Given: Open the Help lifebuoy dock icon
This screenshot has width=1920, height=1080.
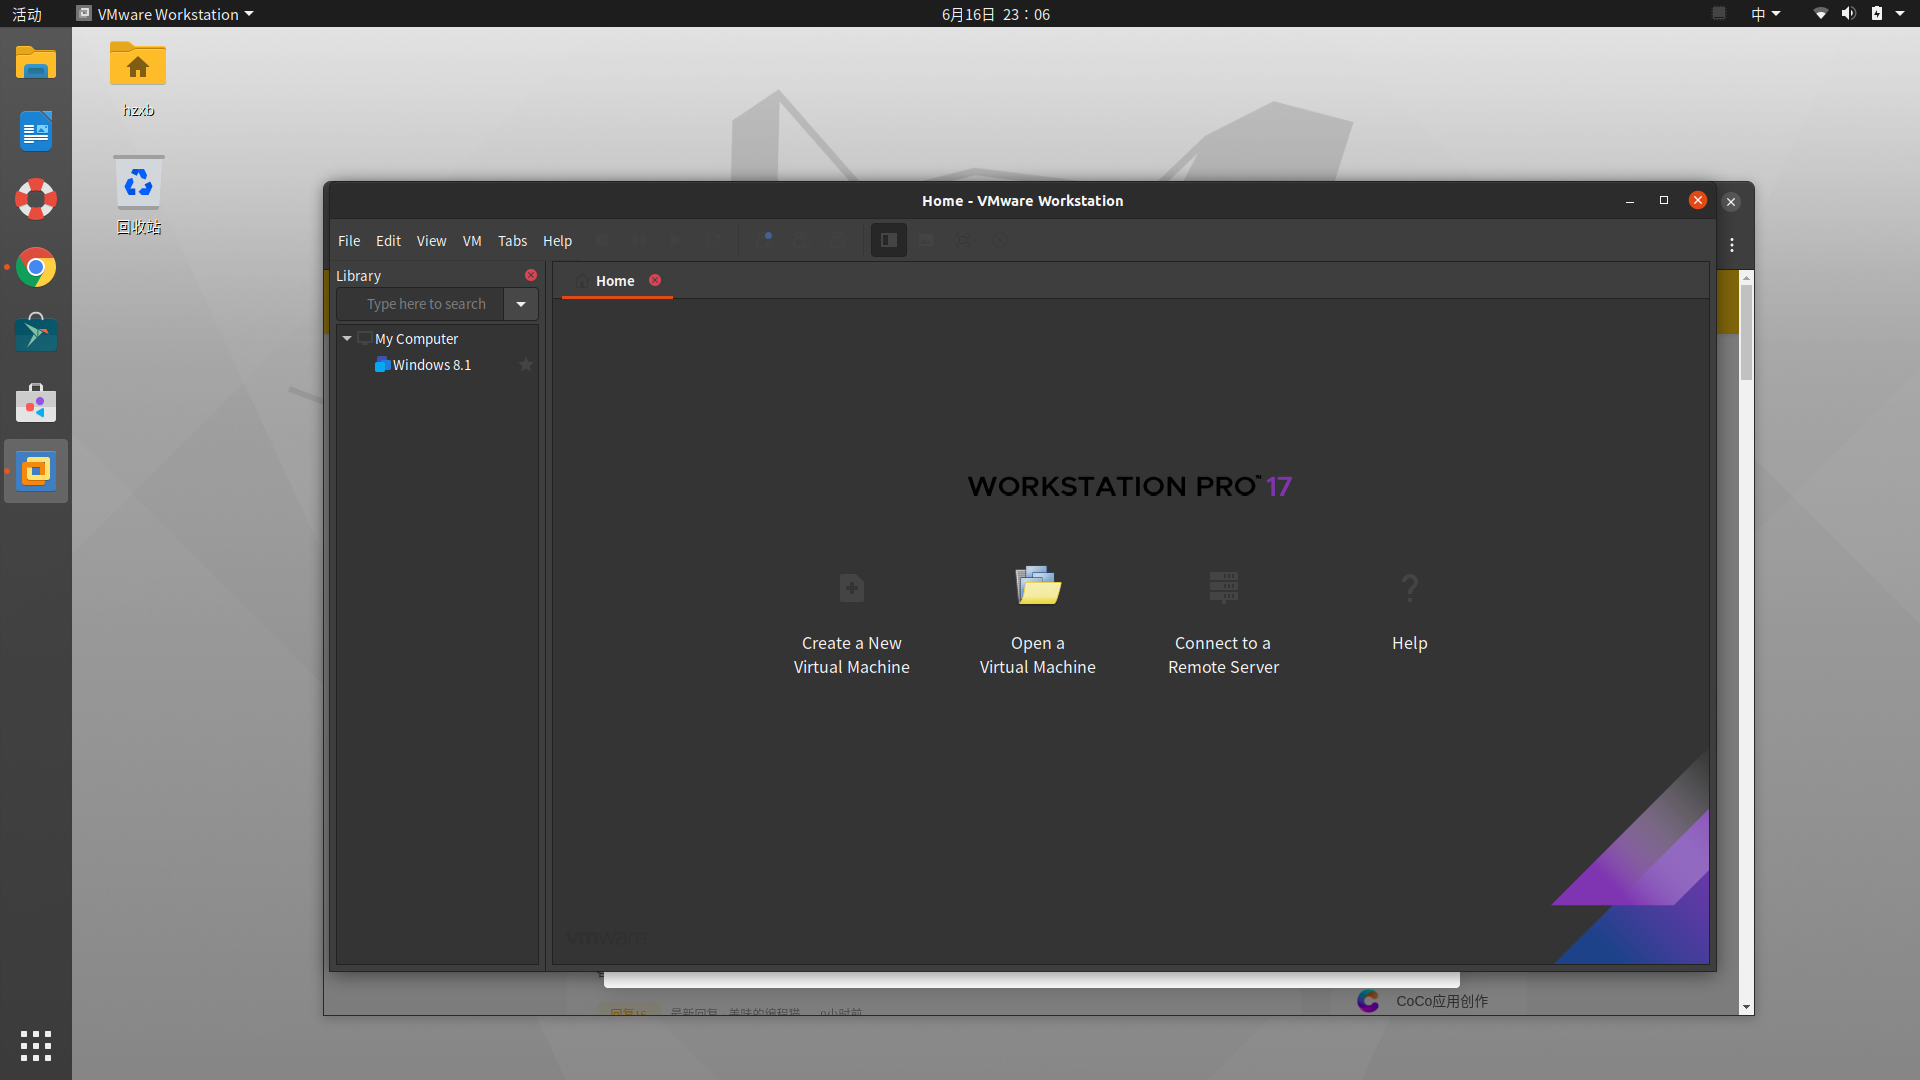Looking at the screenshot, I should [36, 199].
